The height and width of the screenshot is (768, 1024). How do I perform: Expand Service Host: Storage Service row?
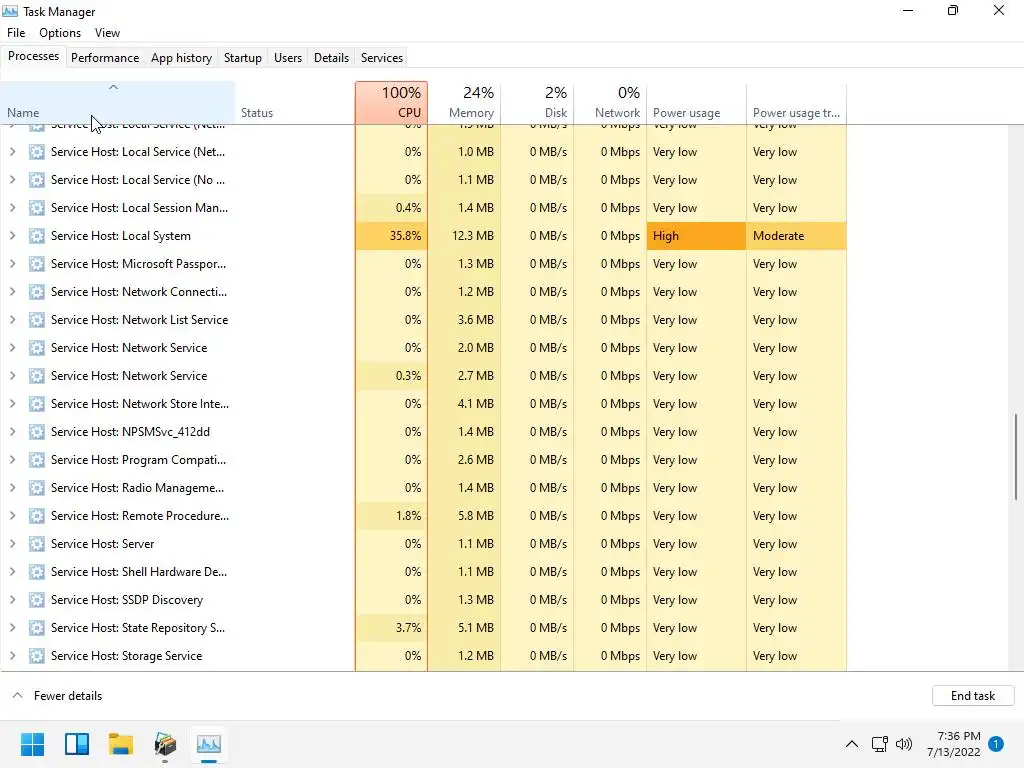pyautogui.click(x=12, y=656)
